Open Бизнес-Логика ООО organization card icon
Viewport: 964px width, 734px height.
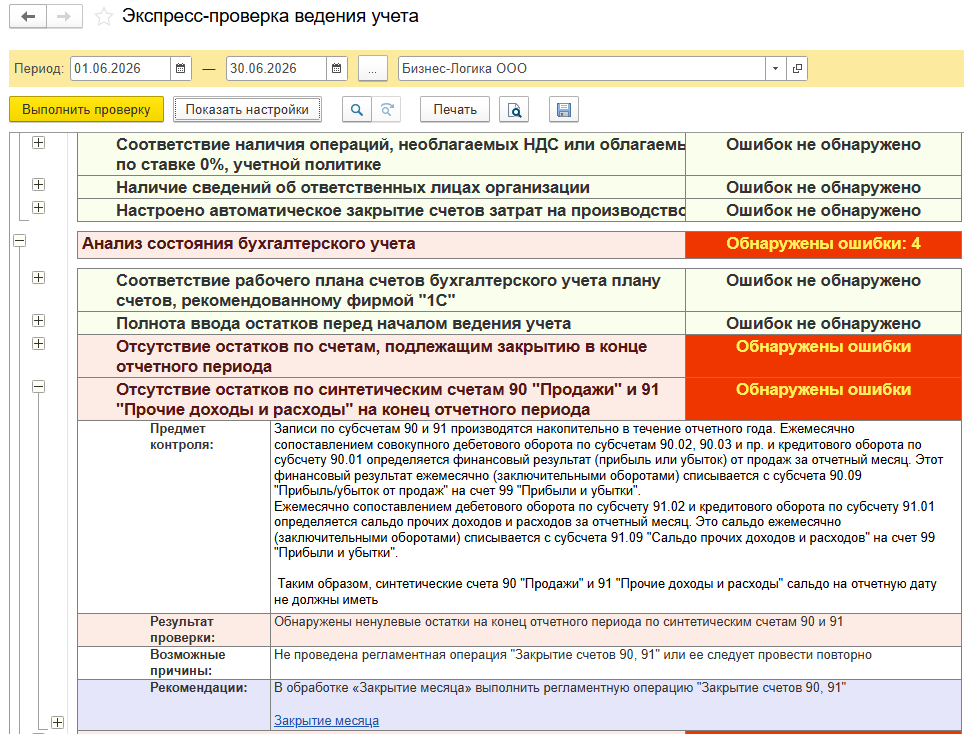point(797,68)
